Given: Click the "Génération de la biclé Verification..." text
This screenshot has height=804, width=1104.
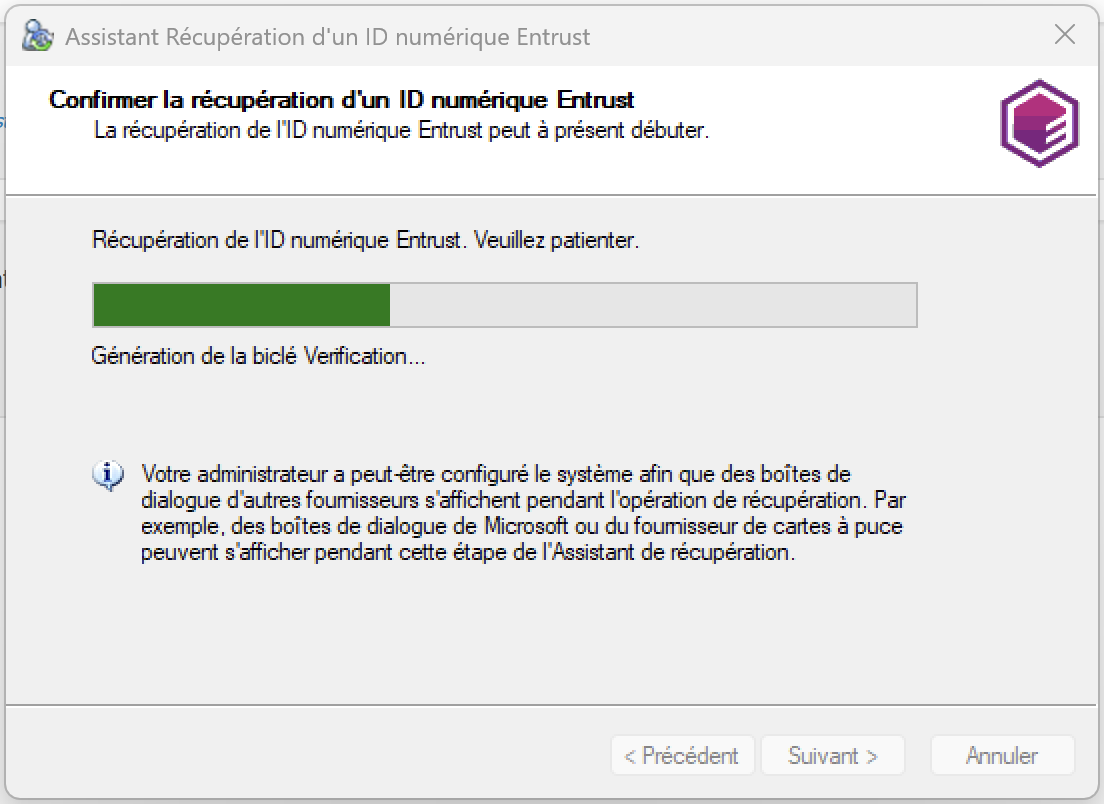Looking at the screenshot, I should (258, 356).
